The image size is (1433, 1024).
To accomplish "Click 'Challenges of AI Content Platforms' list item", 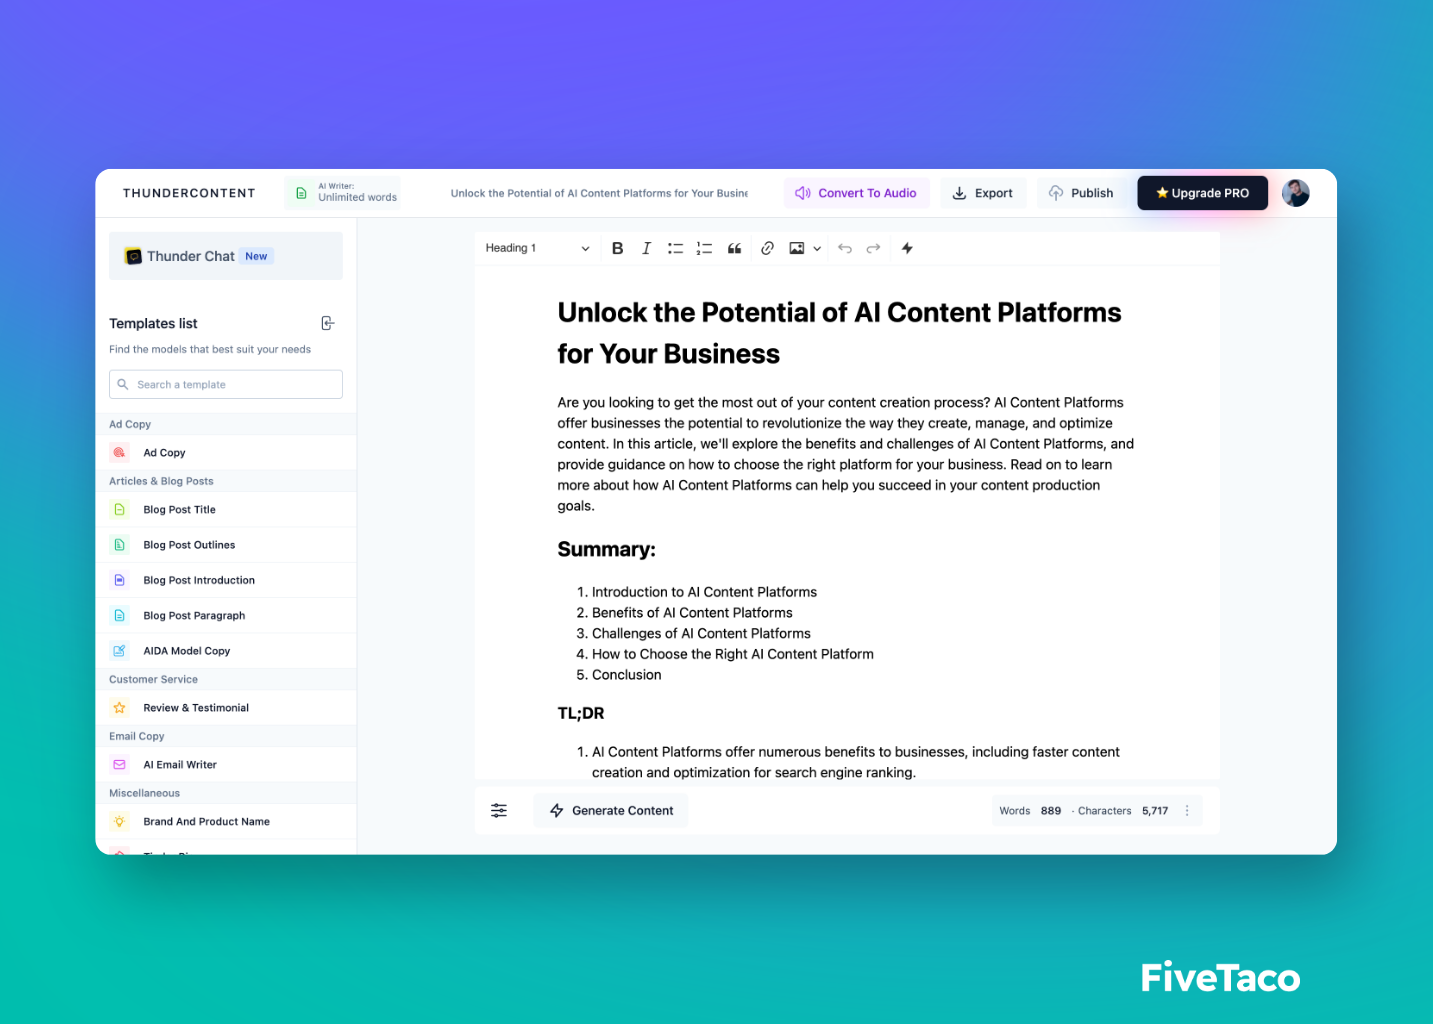I will (701, 634).
